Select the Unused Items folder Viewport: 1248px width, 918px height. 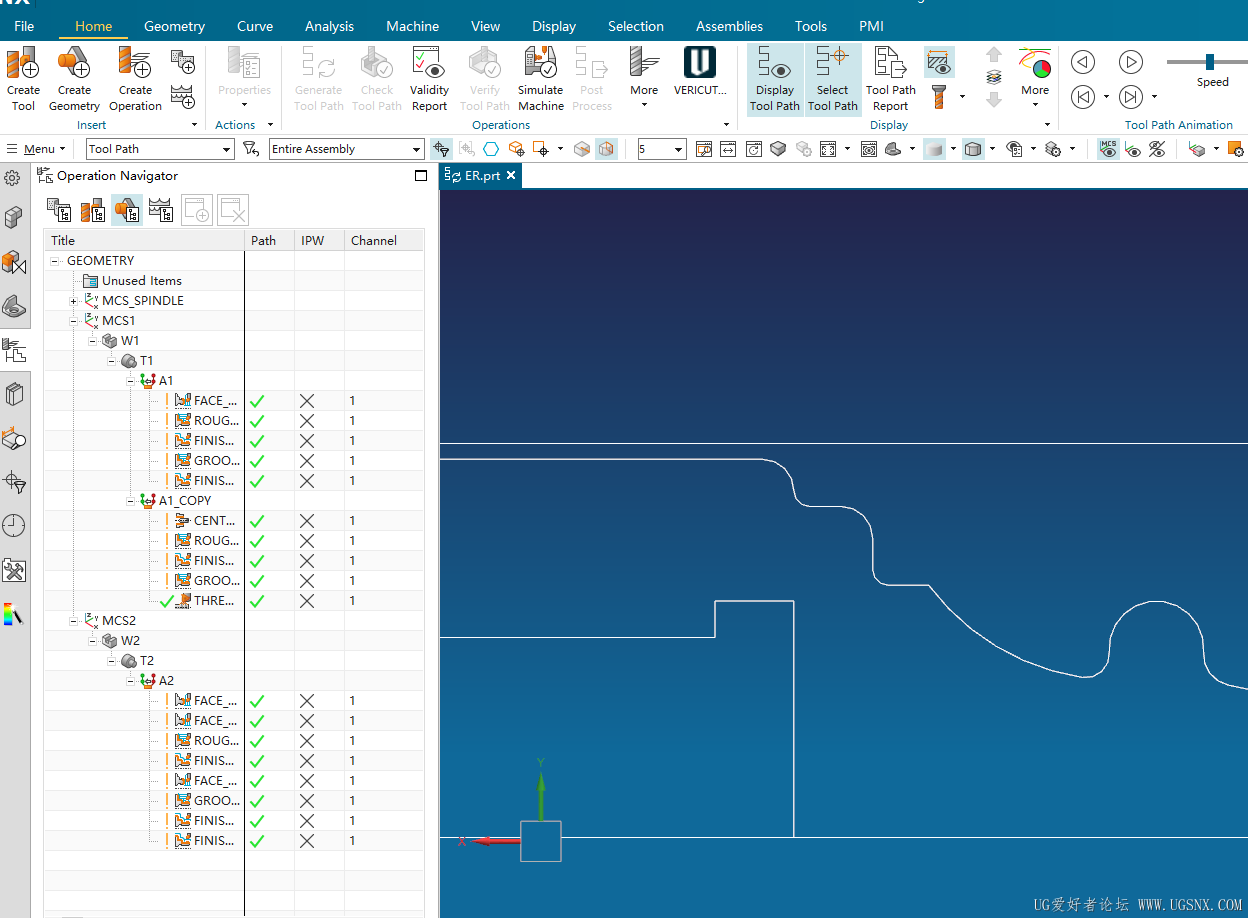(x=141, y=281)
